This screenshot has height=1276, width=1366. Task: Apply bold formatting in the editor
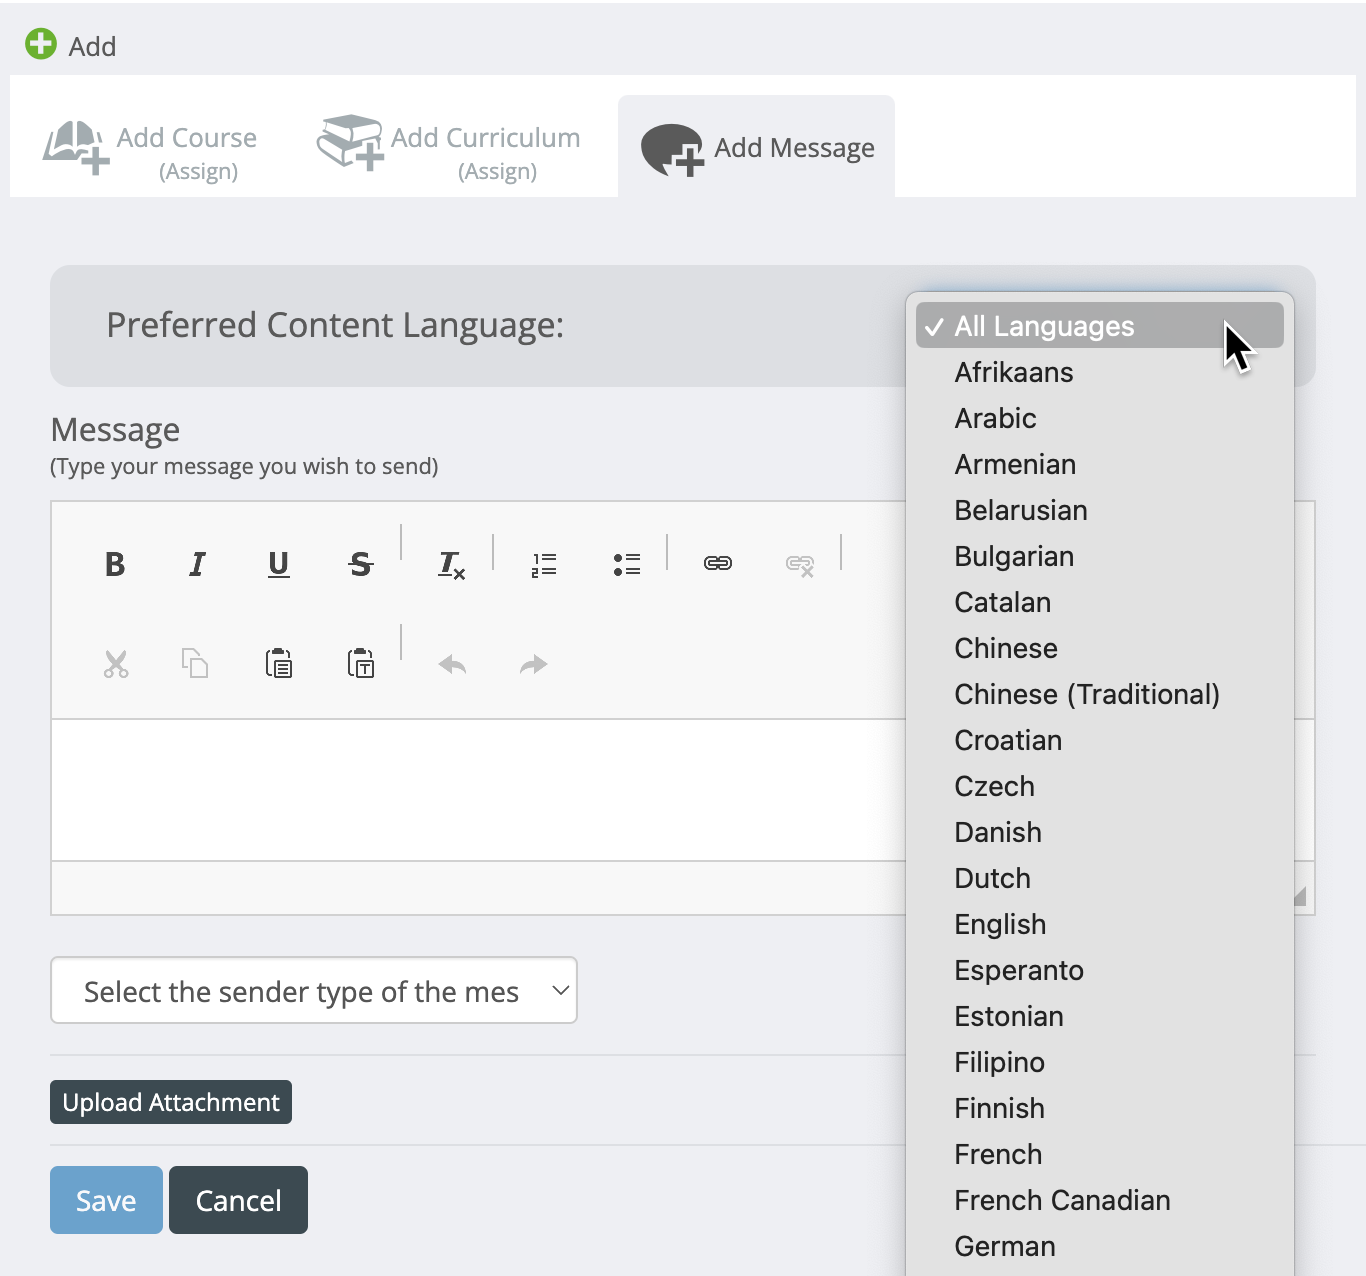(115, 565)
